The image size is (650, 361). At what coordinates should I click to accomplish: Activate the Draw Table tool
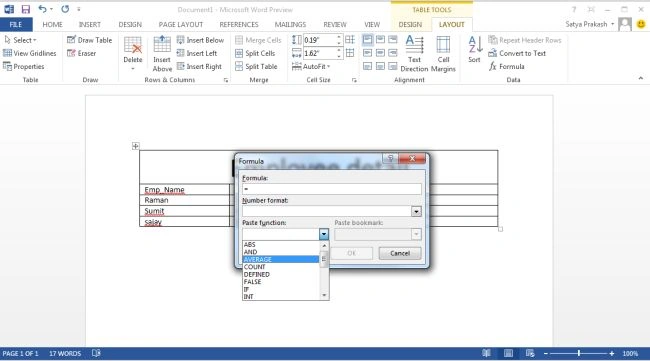[x=90, y=40]
